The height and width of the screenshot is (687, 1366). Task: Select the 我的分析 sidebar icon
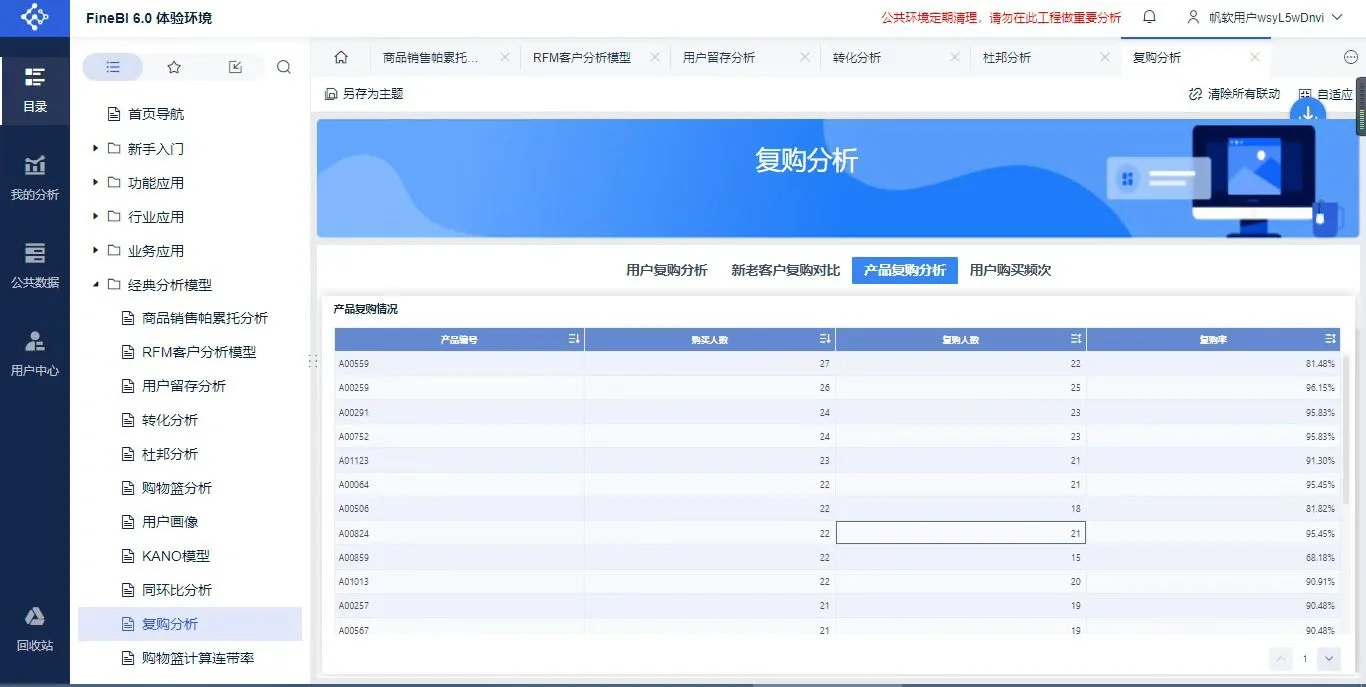coord(35,176)
